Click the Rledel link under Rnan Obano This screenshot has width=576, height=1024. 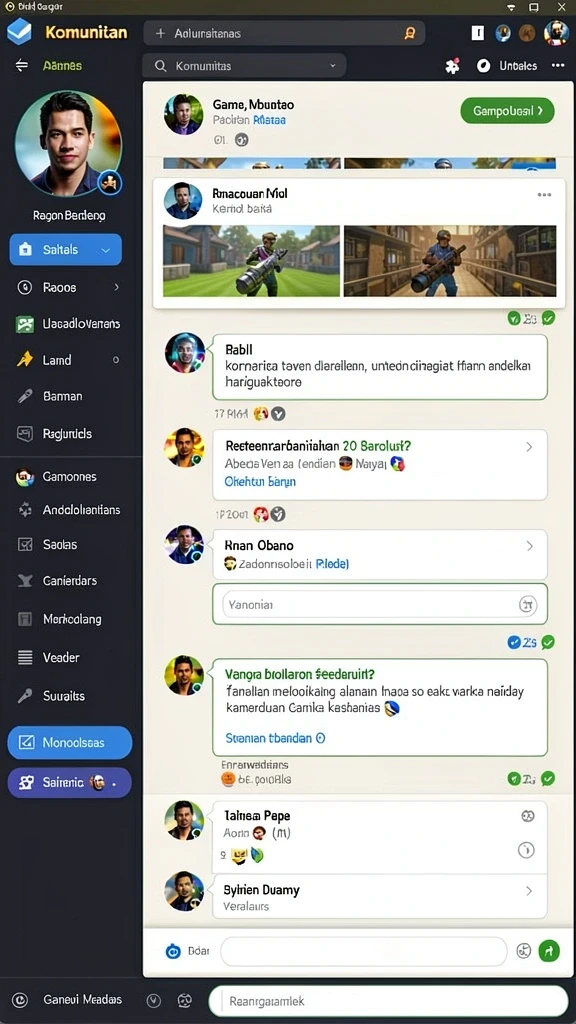(332, 563)
